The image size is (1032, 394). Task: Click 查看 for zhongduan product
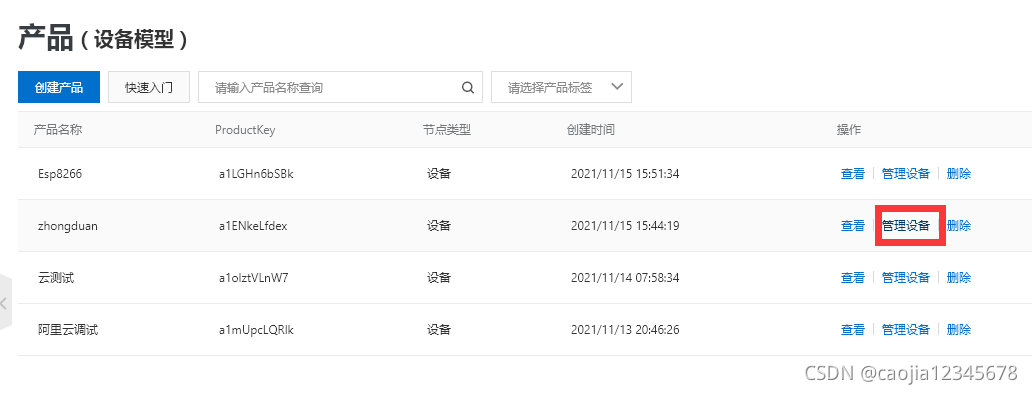pos(852,226)
